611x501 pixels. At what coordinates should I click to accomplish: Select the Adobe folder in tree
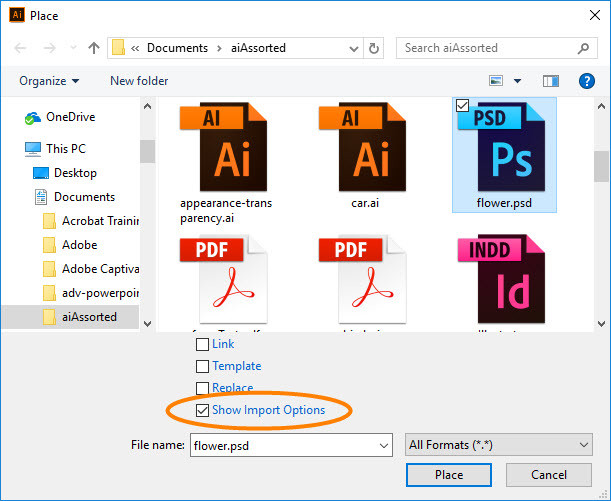click(x=70, y=245)
